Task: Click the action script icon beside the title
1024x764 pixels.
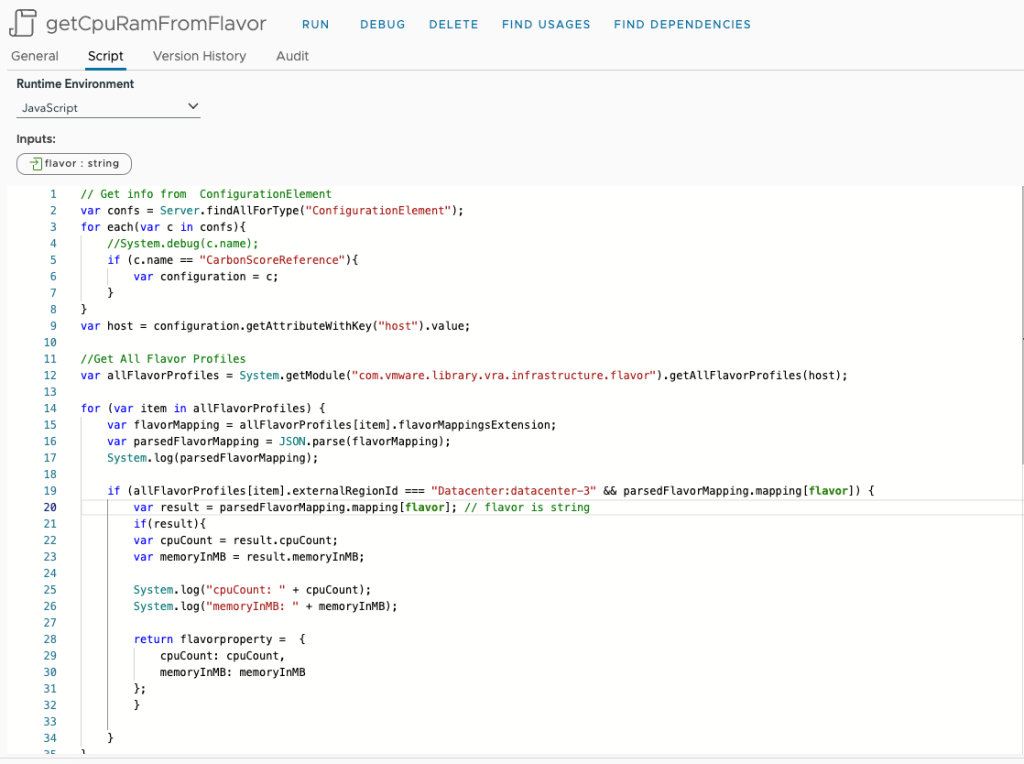Action: [x=23, y=23]
